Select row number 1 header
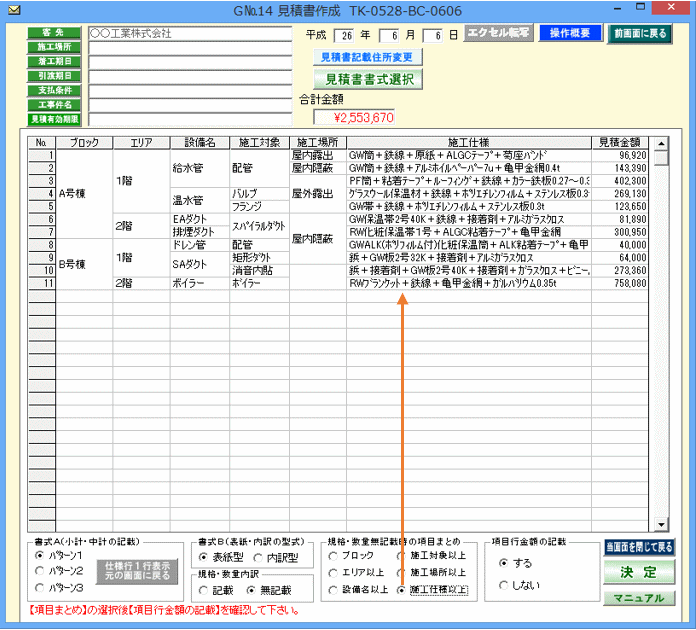The height and width of the screenshot is (630, 696). pyautogui.click(x=42, y=155)
